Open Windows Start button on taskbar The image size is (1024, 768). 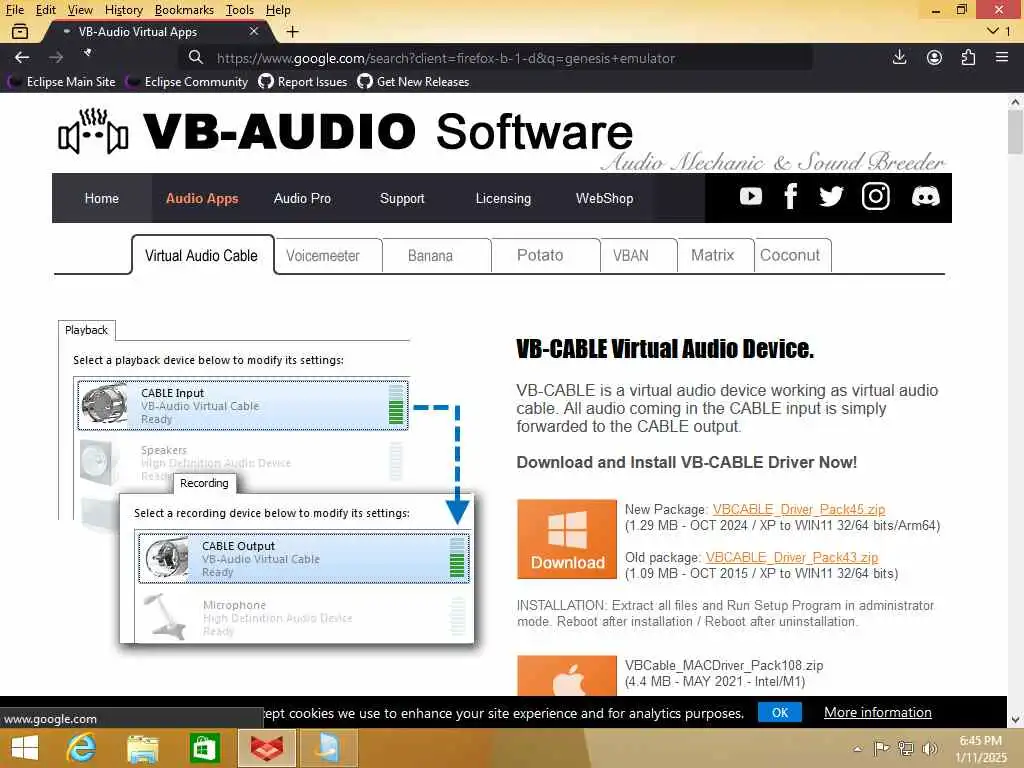pyautogui.click(x=25, y=748)
